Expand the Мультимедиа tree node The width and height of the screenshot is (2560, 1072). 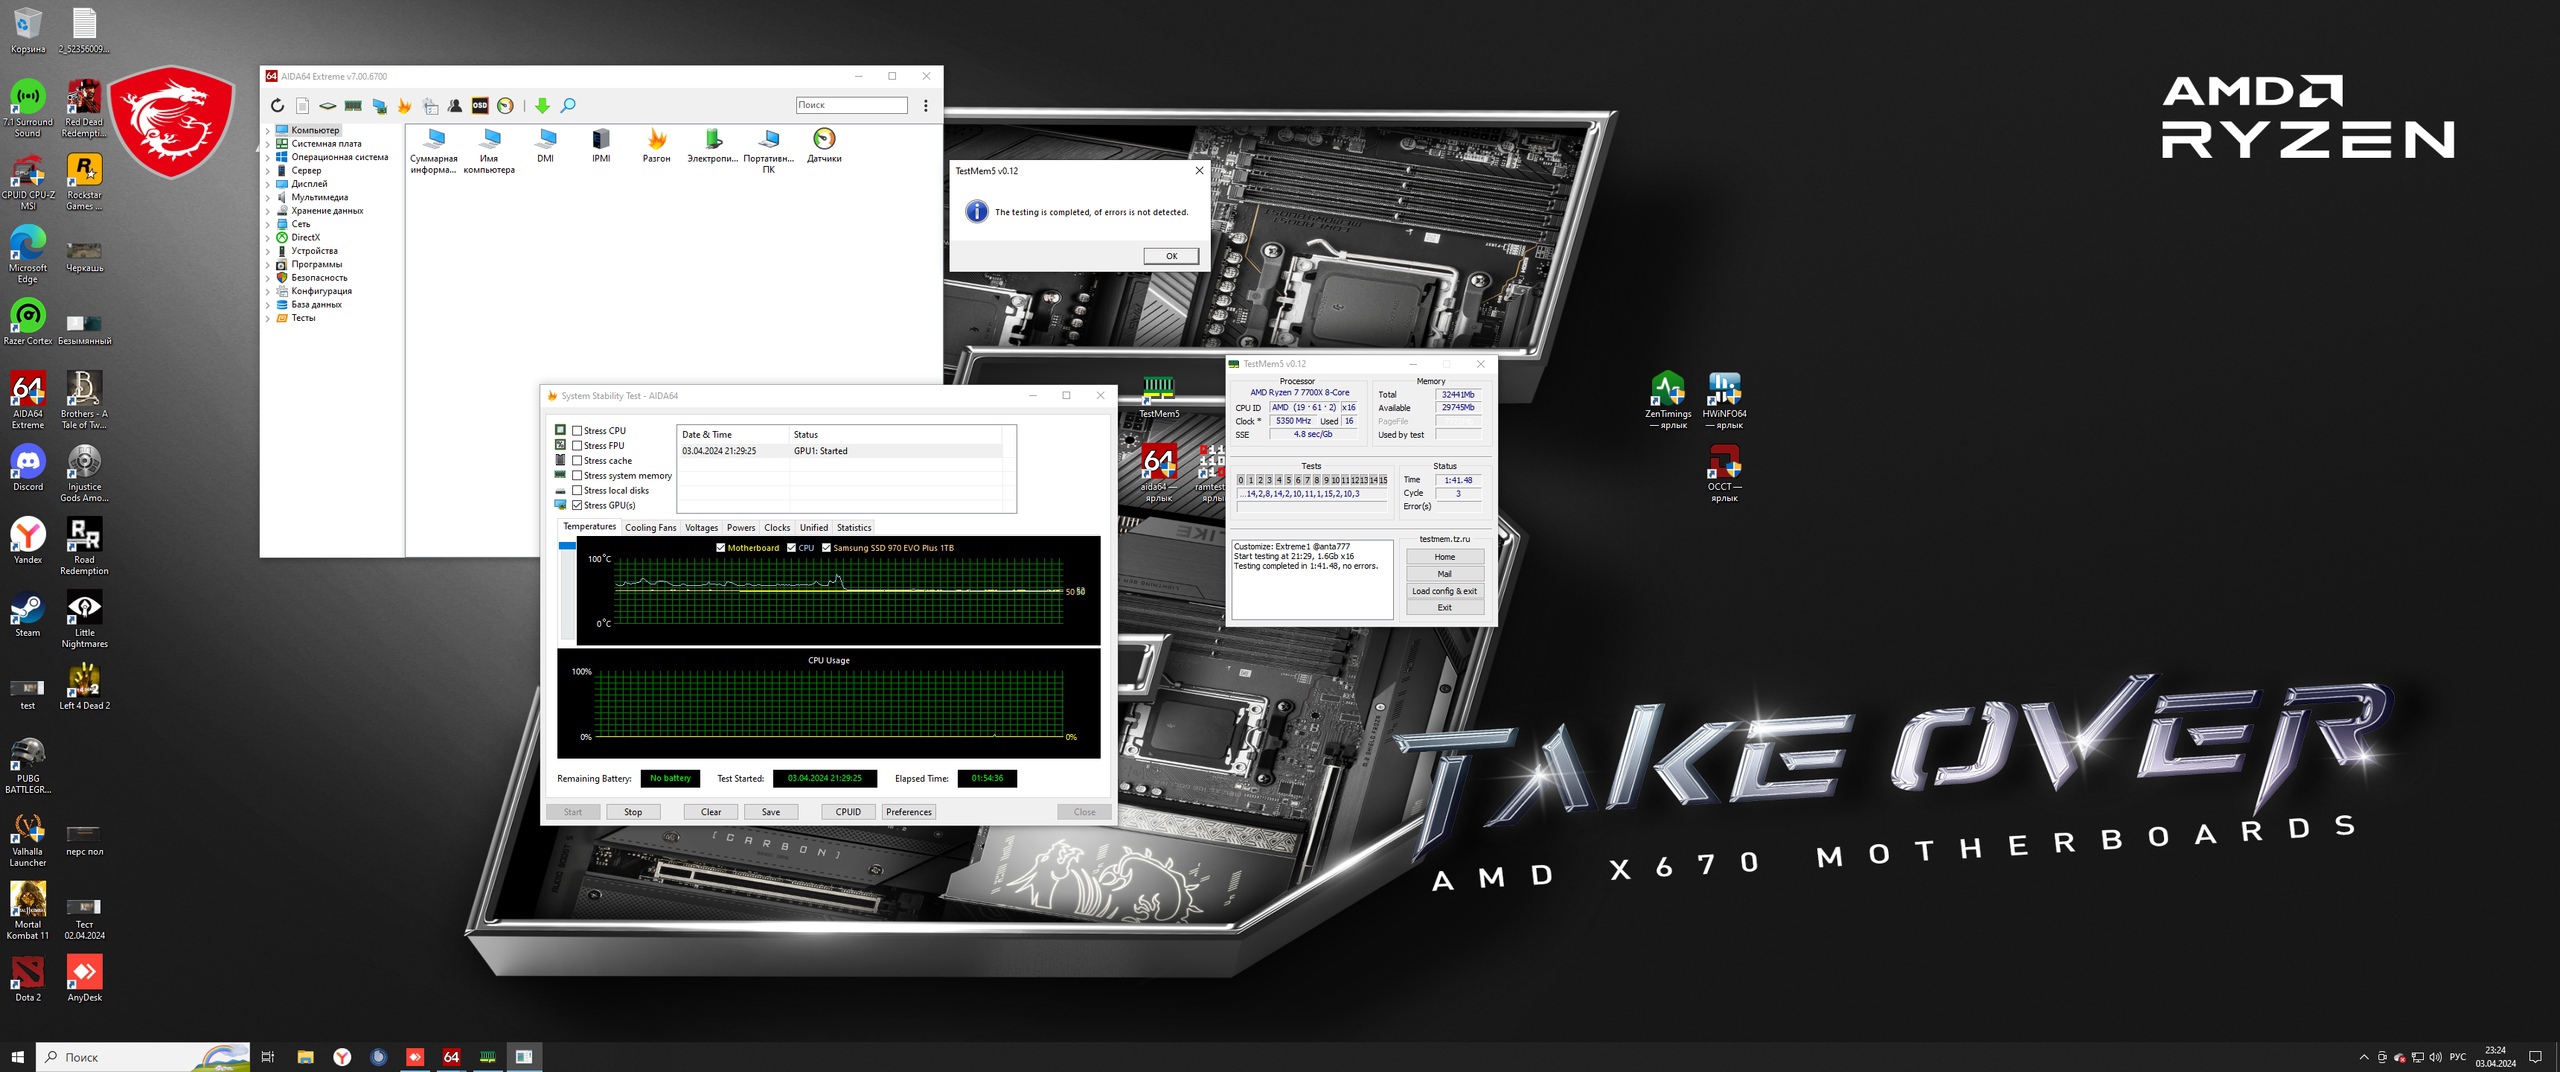coord(268,198)
